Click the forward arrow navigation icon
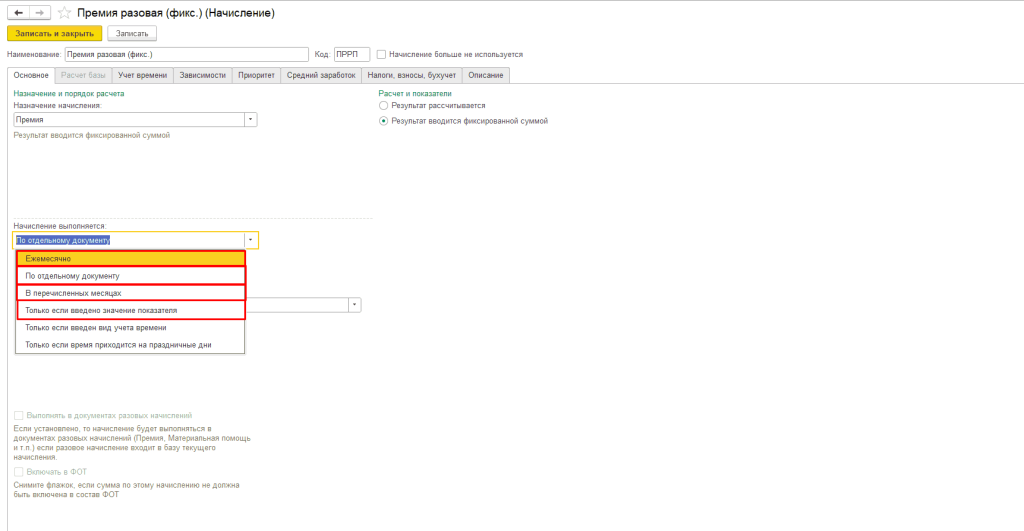 pos(38,12)
